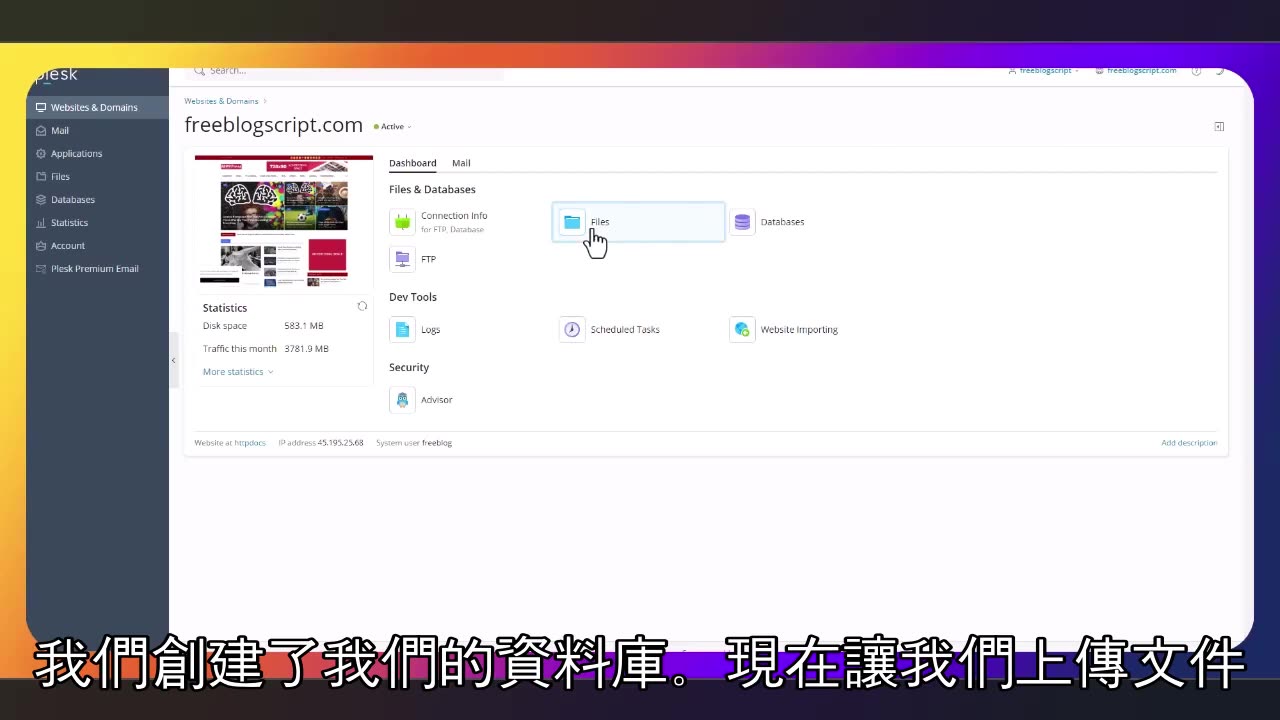Image resolution: width=1280 pixels, height=720 pixels.
Task: Expand the Active status dropdown
Action: pos(393,127)
